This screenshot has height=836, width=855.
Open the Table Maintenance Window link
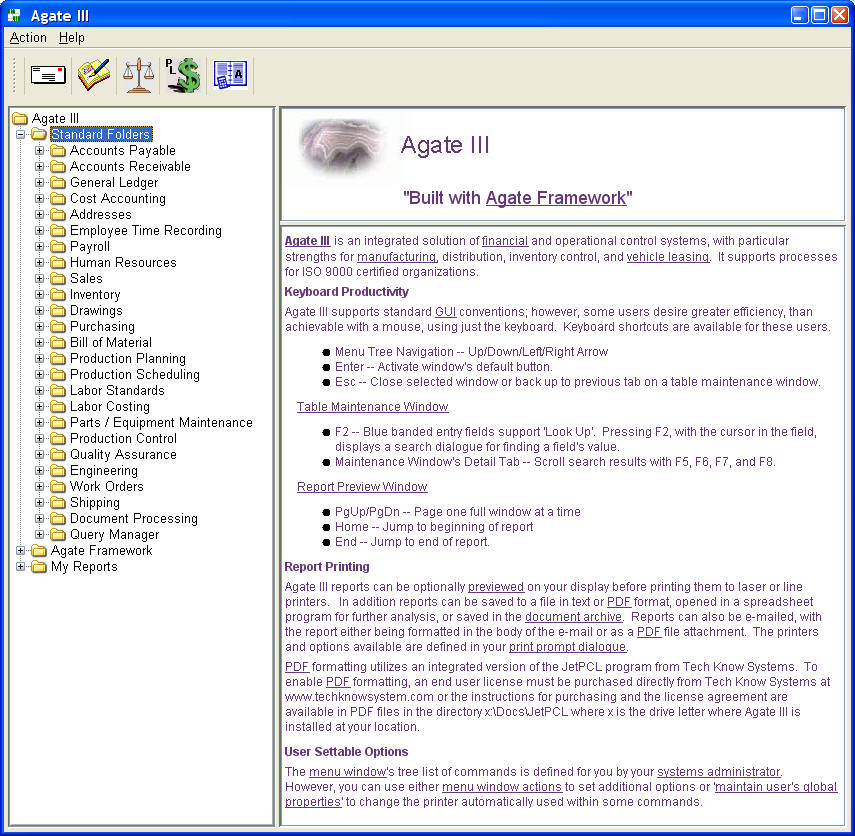tap(372, 407)
